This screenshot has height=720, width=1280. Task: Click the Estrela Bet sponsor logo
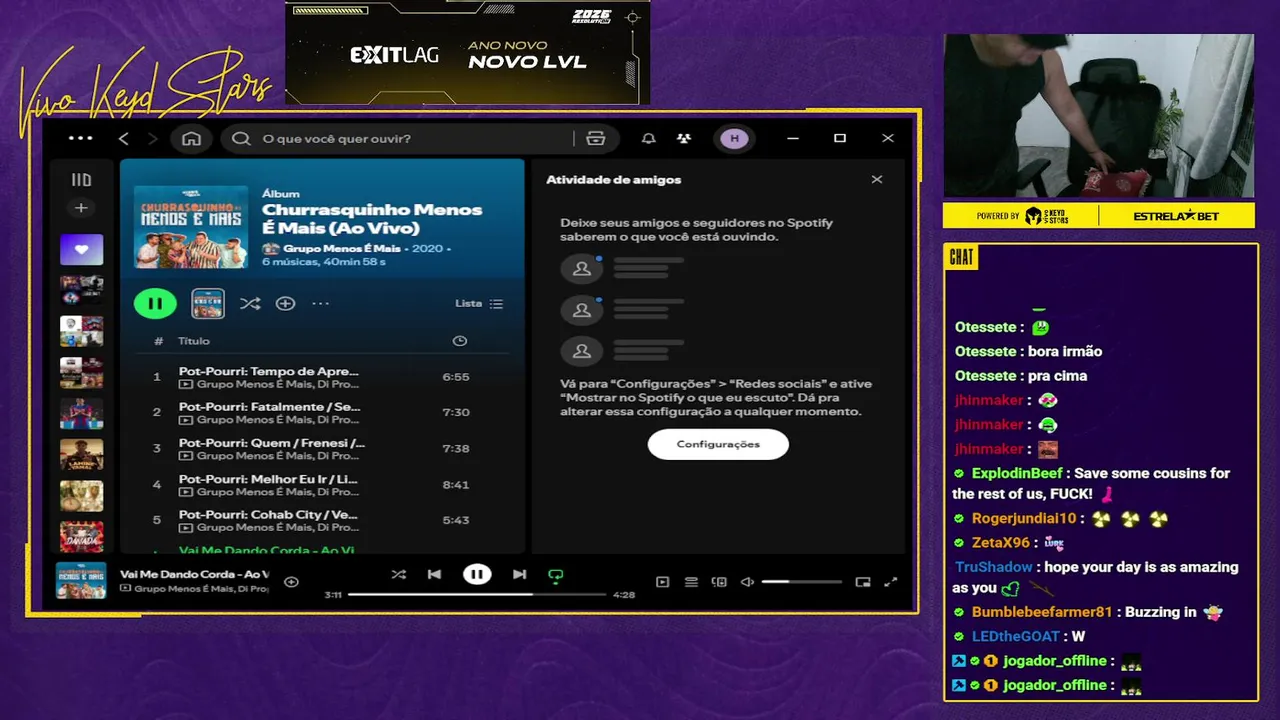click(x=1175, y=216)
